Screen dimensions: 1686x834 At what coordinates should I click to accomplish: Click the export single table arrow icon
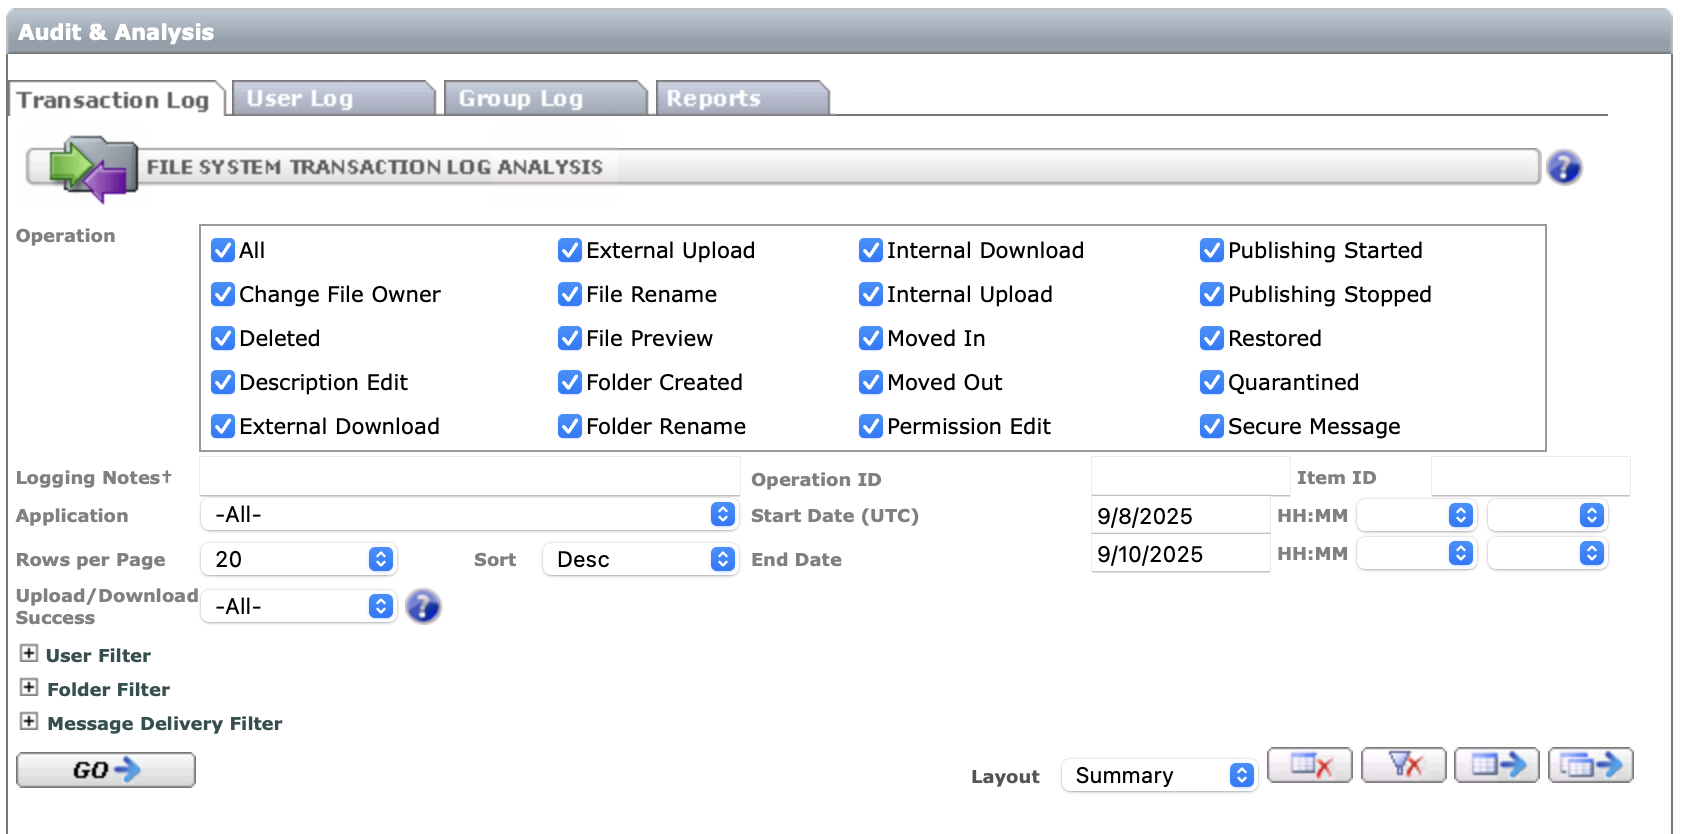point(1497,766)
